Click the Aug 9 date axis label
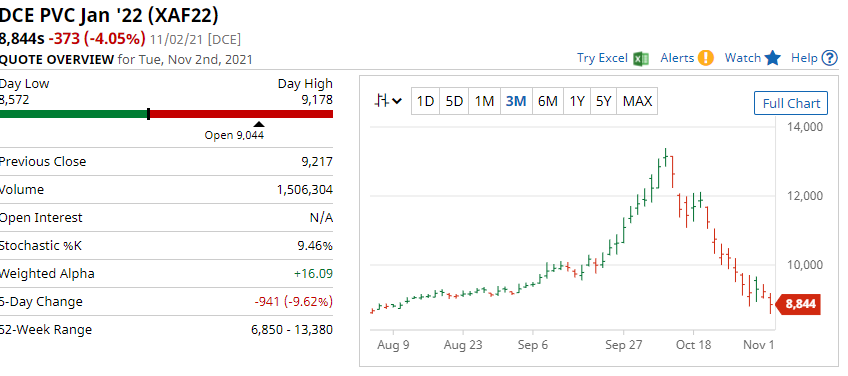The width and height of the screenshot is (848, 376). click(x=393, y=345)
